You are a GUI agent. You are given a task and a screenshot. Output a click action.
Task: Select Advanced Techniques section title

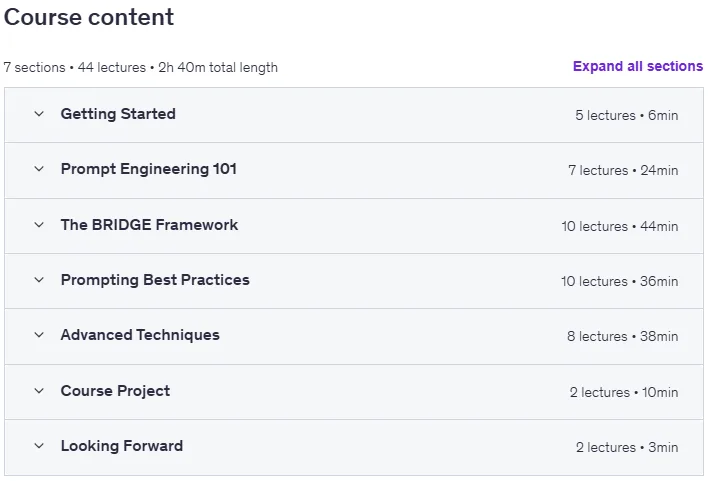[140, 335]
